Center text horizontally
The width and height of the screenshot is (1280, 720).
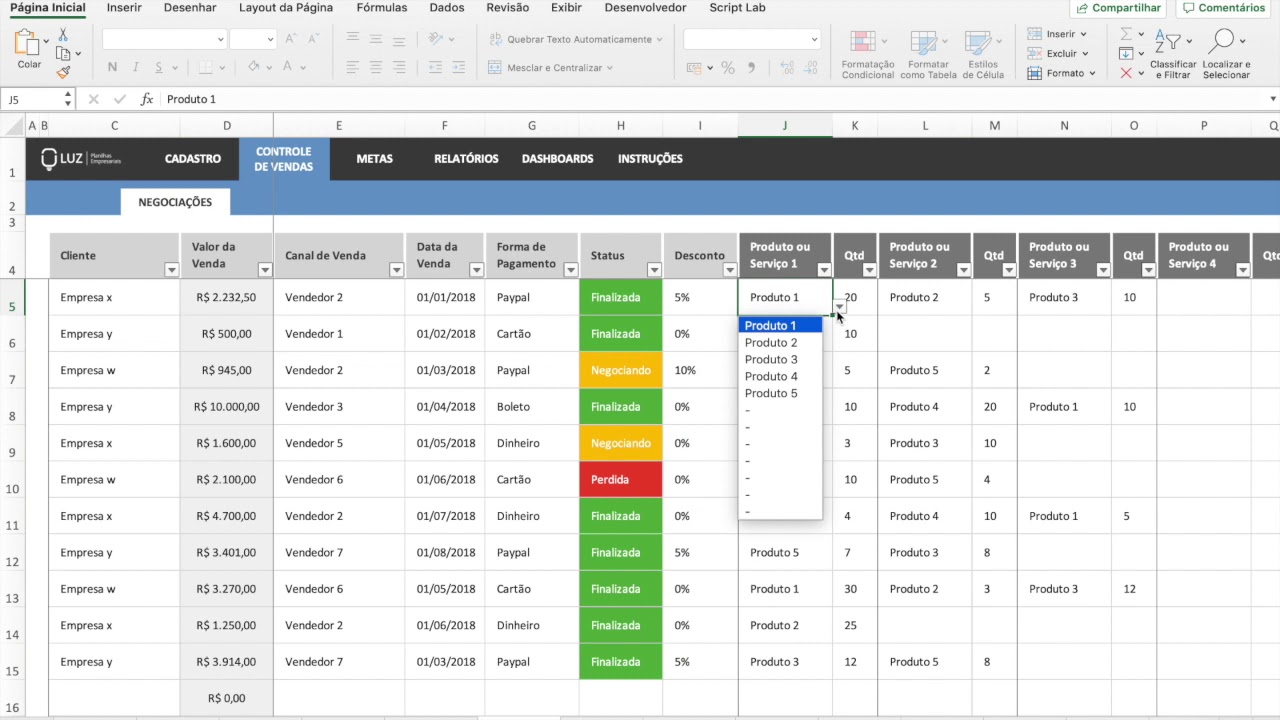pyautogui.click(x=376, y=68)
